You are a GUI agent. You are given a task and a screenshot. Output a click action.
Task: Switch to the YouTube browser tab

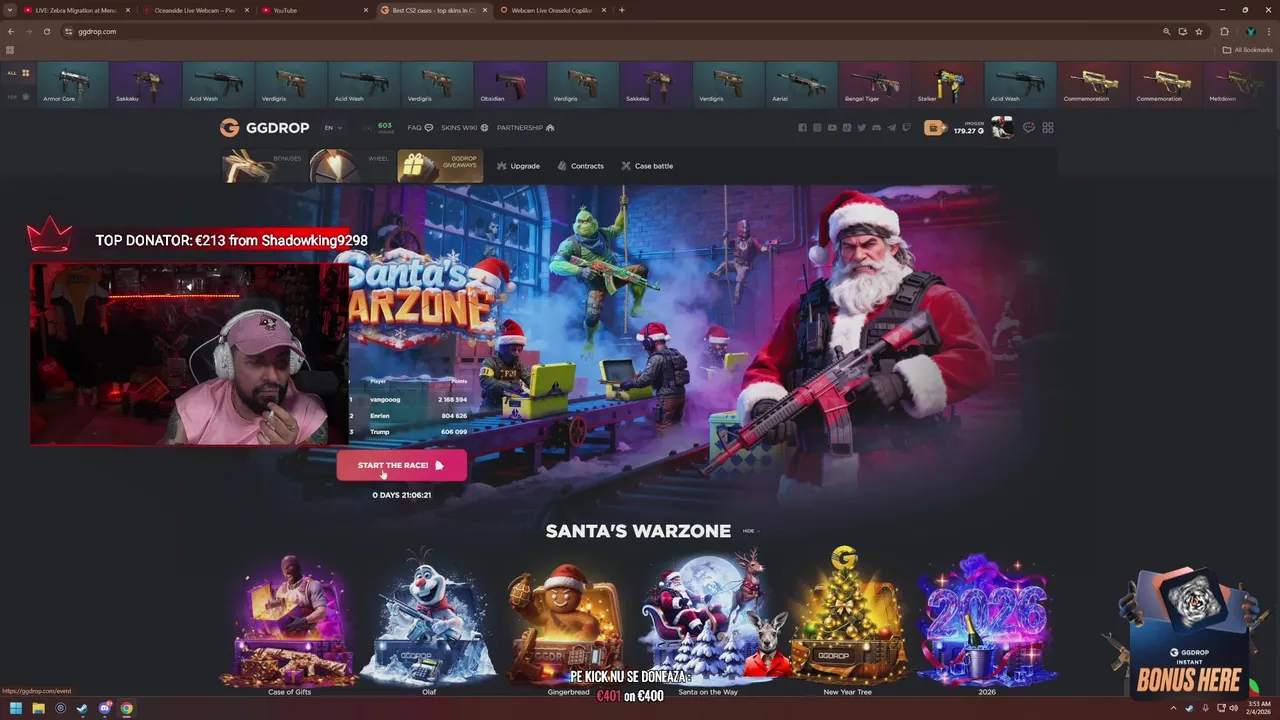pos(313,10)
